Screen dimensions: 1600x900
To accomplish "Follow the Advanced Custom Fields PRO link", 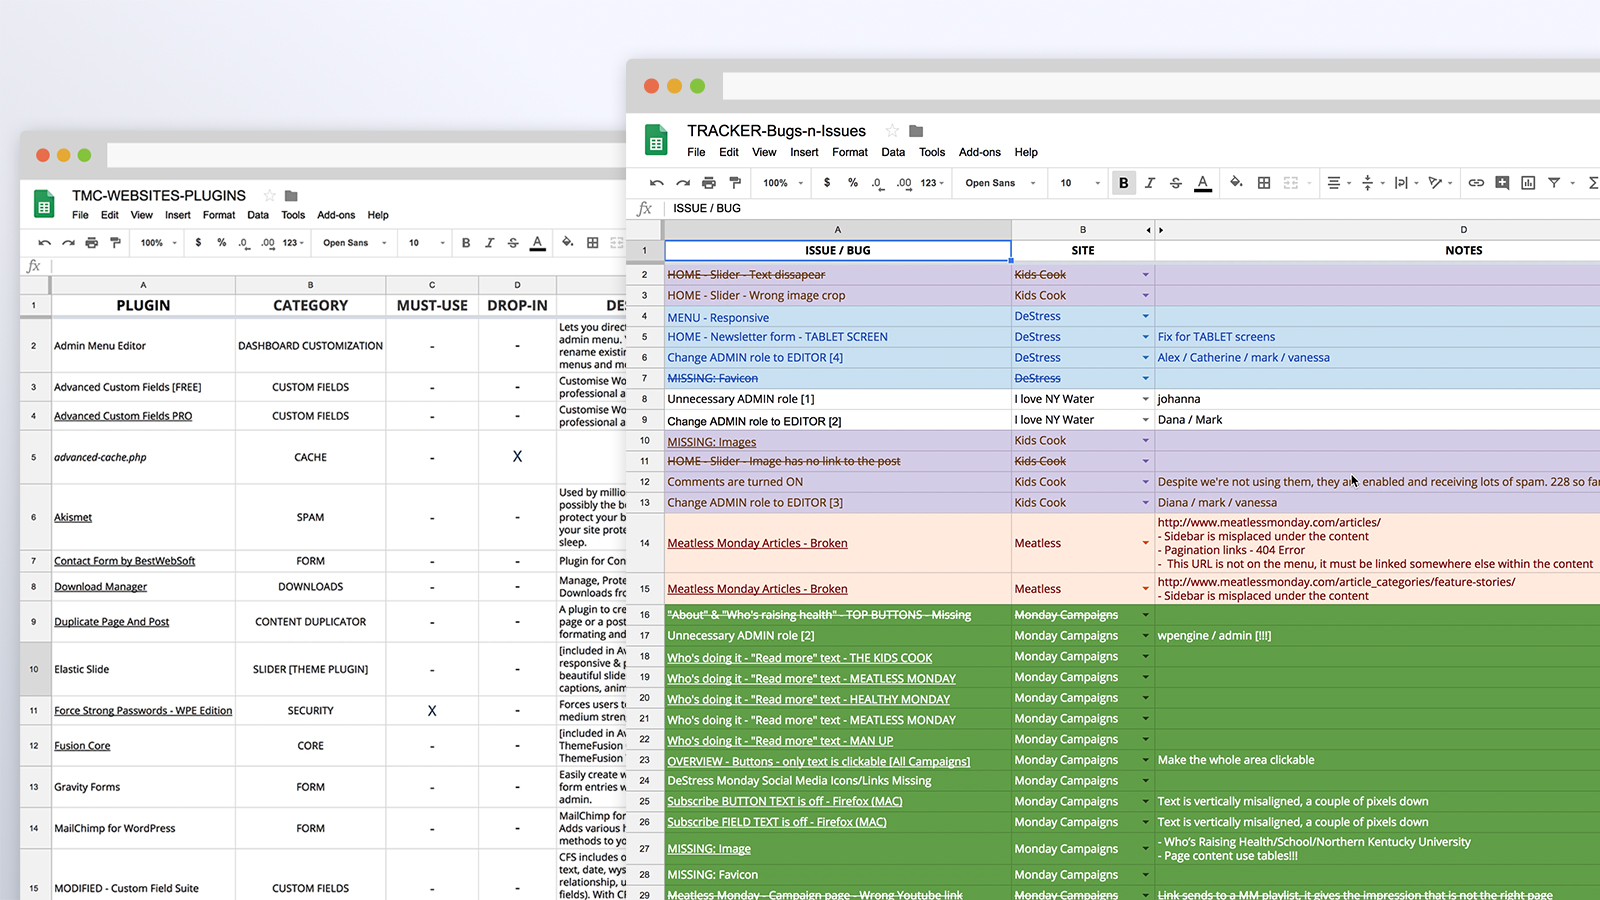I will coord(123,415).
